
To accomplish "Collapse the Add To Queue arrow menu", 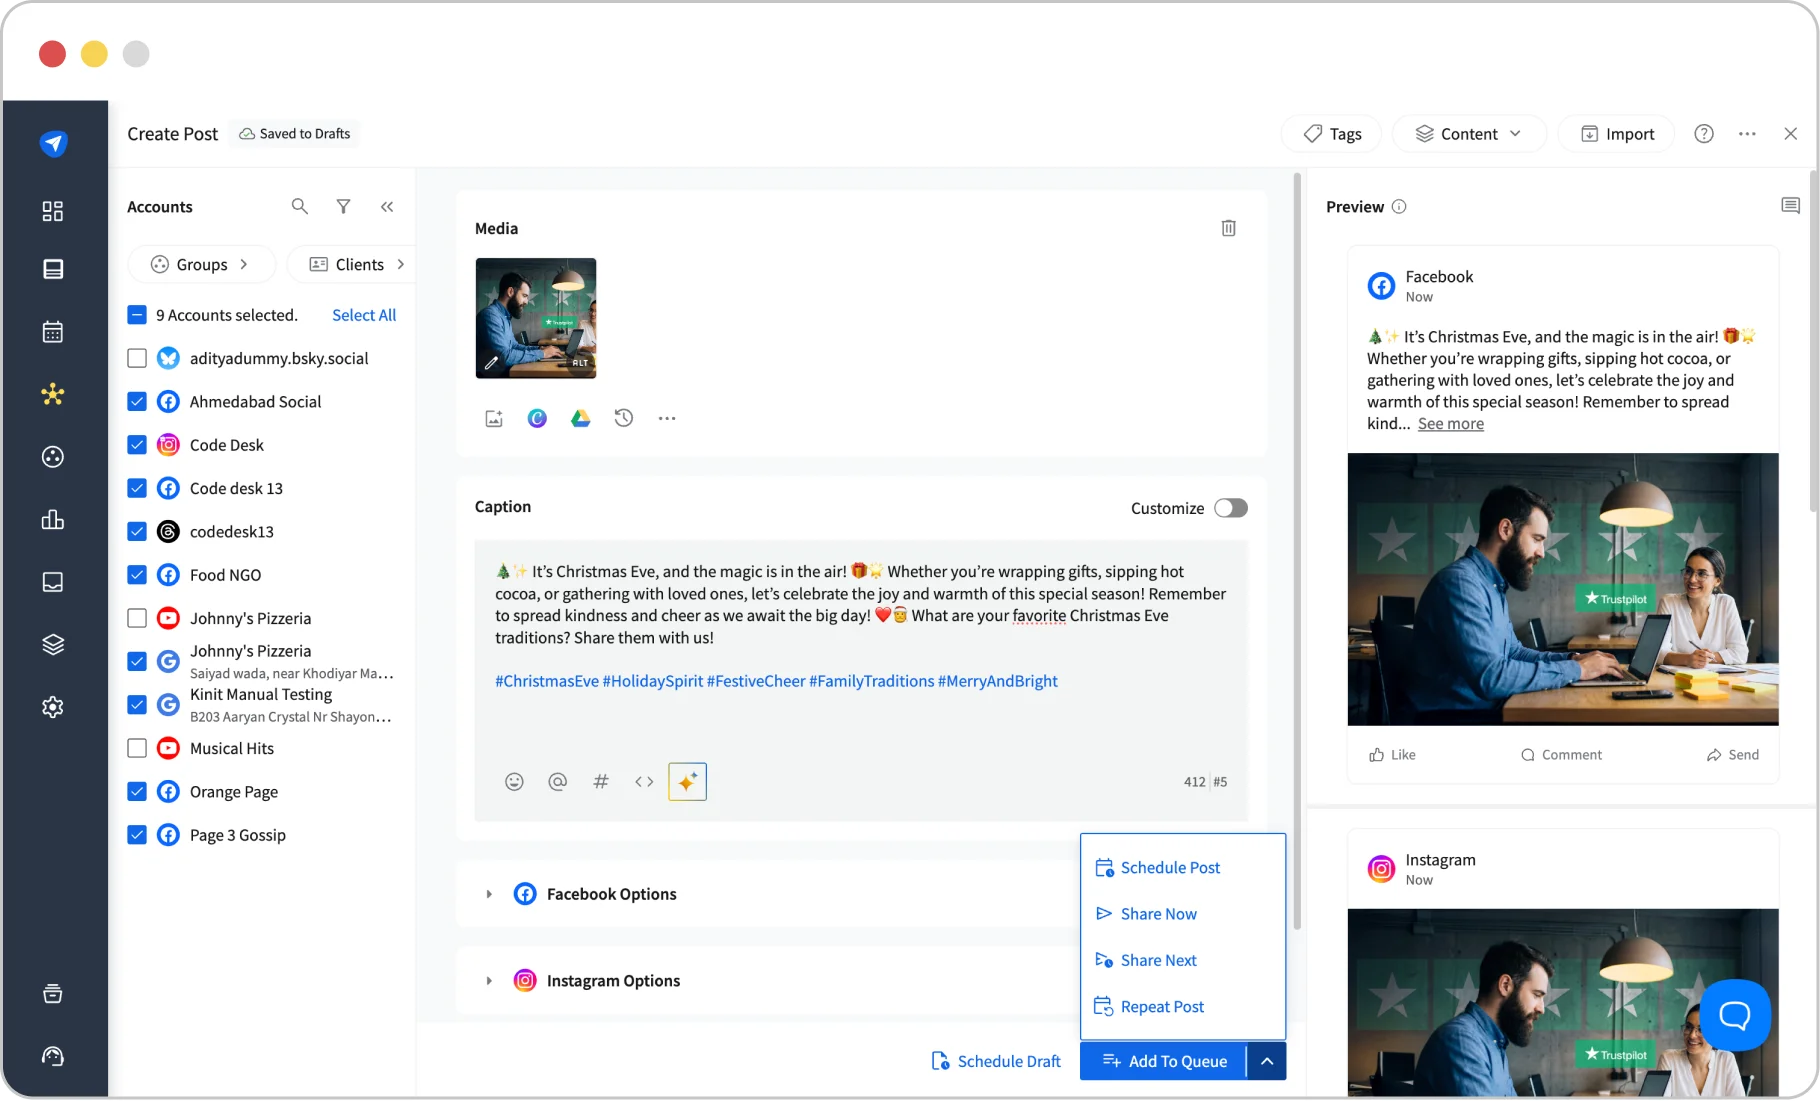I will [1266, 1061].
